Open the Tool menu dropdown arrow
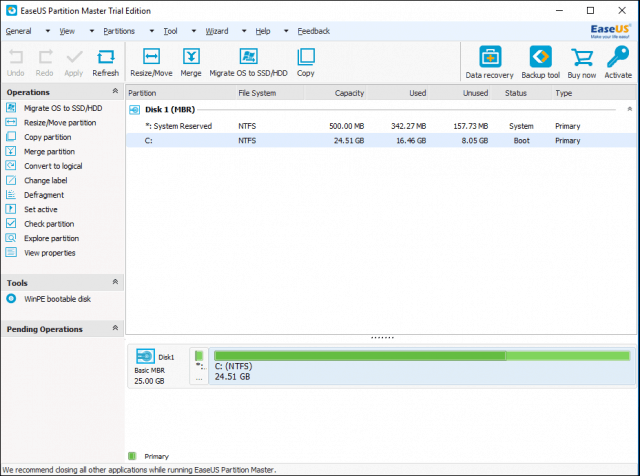Image resolution: width=640 pixels, height=476 pixels. pos(194,31)
